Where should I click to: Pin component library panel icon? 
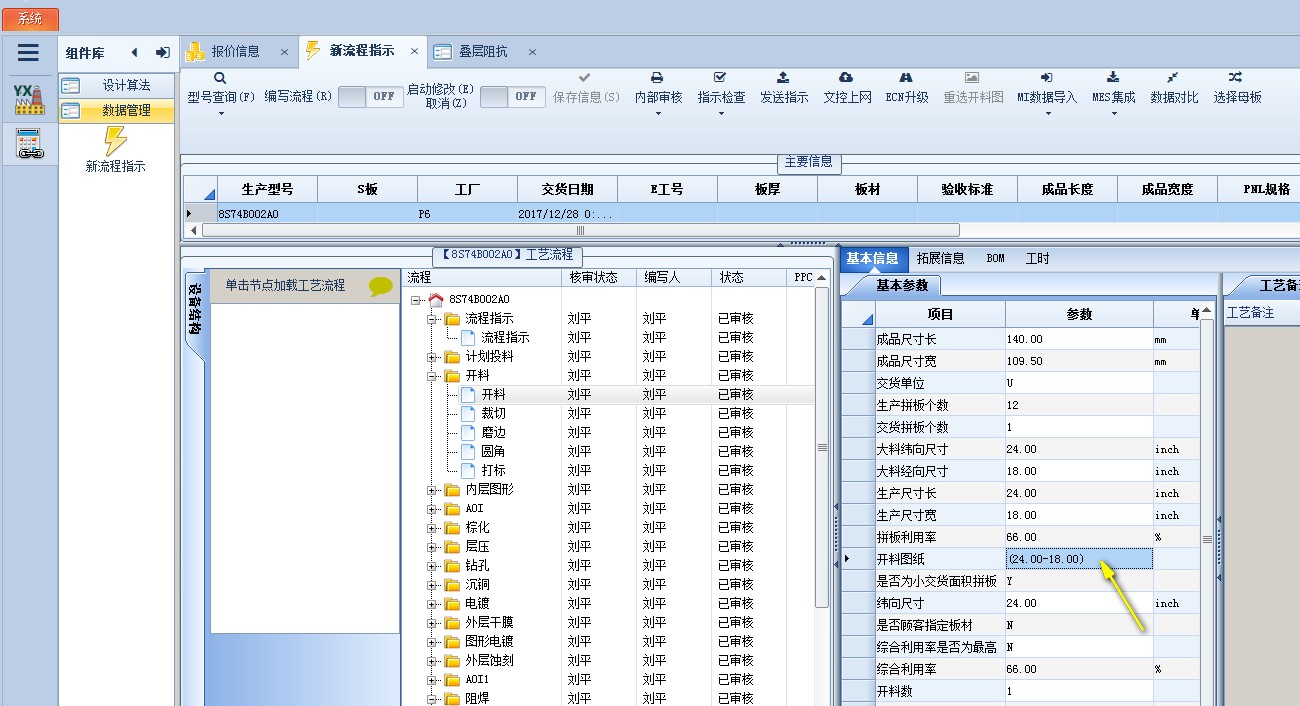(162, 53)
